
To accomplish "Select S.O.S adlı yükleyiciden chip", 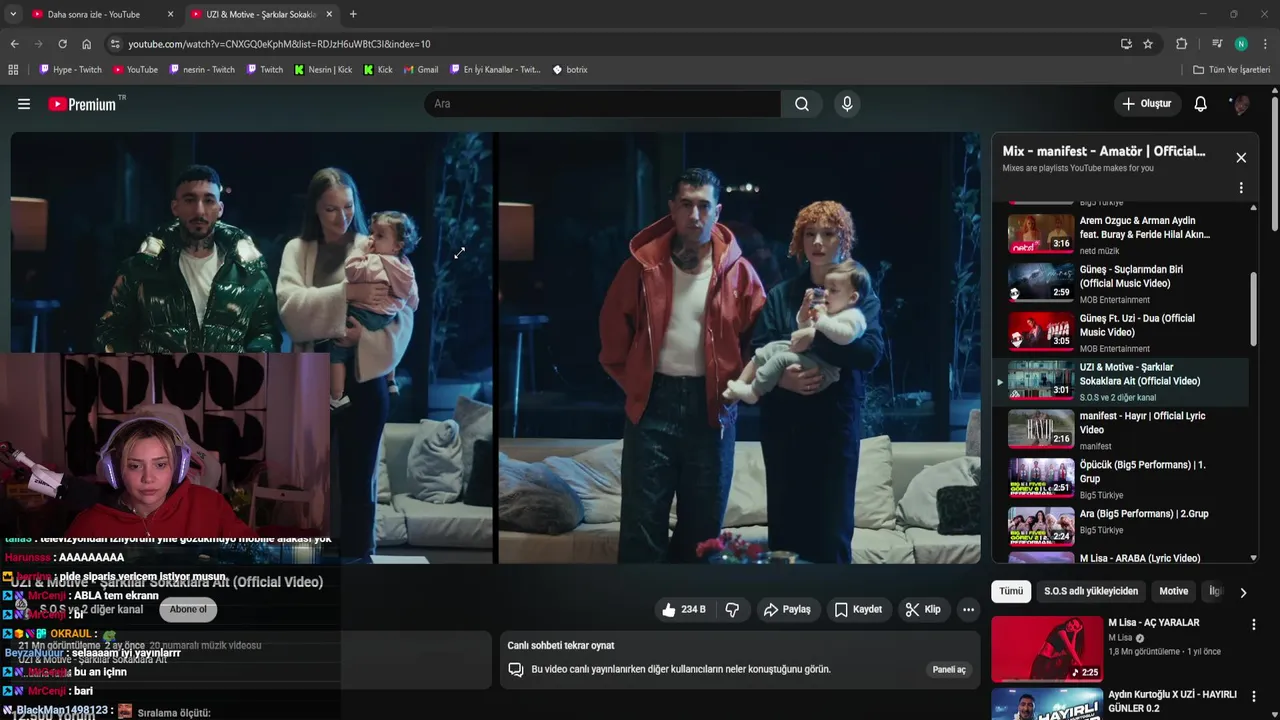I will [x=1091, y=591].
